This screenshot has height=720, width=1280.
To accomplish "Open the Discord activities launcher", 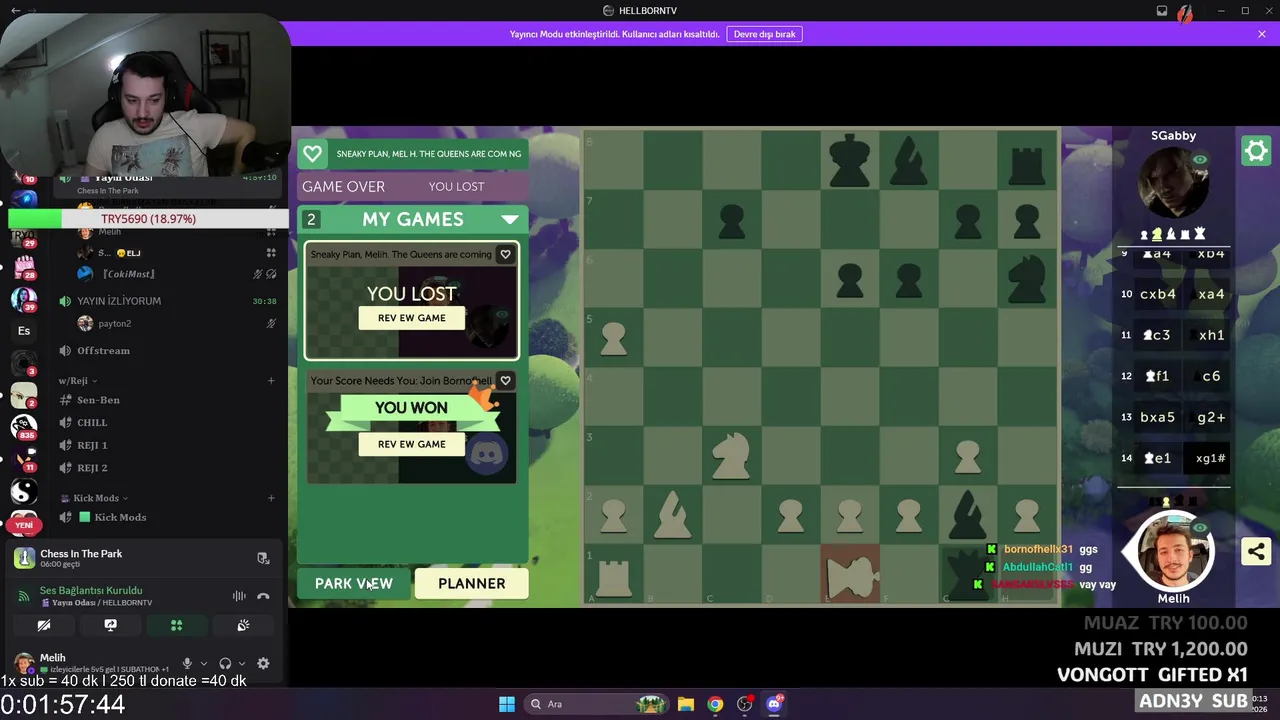I will point(176,625).
